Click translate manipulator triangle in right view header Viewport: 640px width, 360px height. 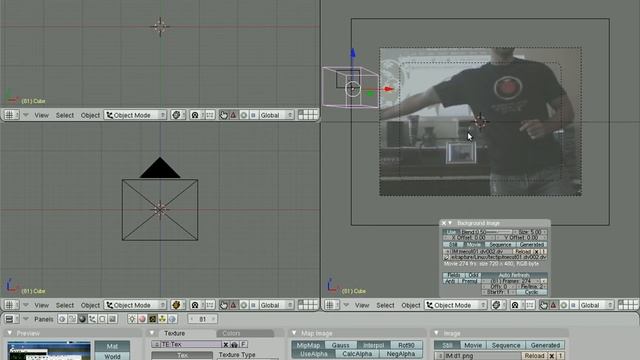(x=554, y=305)
